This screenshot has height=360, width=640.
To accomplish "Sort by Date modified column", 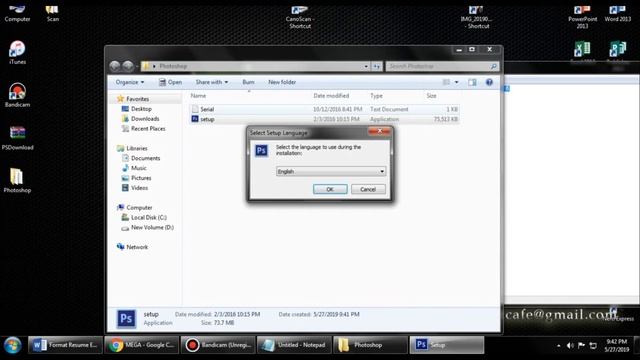I will pyautogui.click(x=331, y=96).
